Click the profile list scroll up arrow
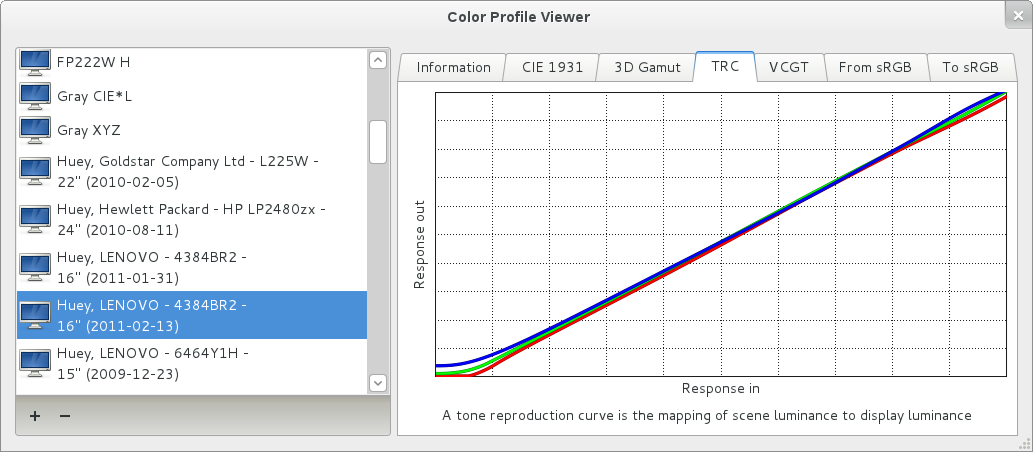Image resolution: width=1033 pixels, height=452 pixels. [x=378, y=60]
